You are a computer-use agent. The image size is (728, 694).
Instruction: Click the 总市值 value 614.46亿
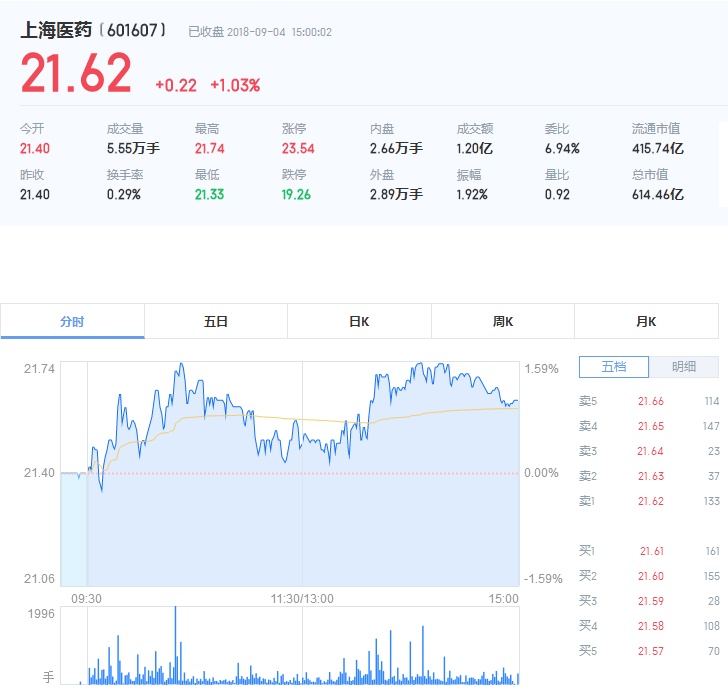(x=657, y=194)
